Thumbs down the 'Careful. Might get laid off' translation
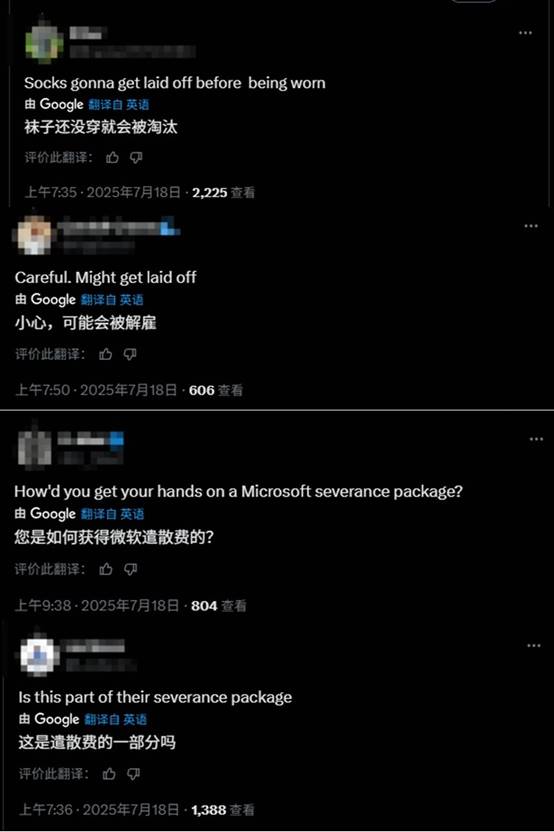The width and height of the screenshot is (554, 832). pos(130,354)
